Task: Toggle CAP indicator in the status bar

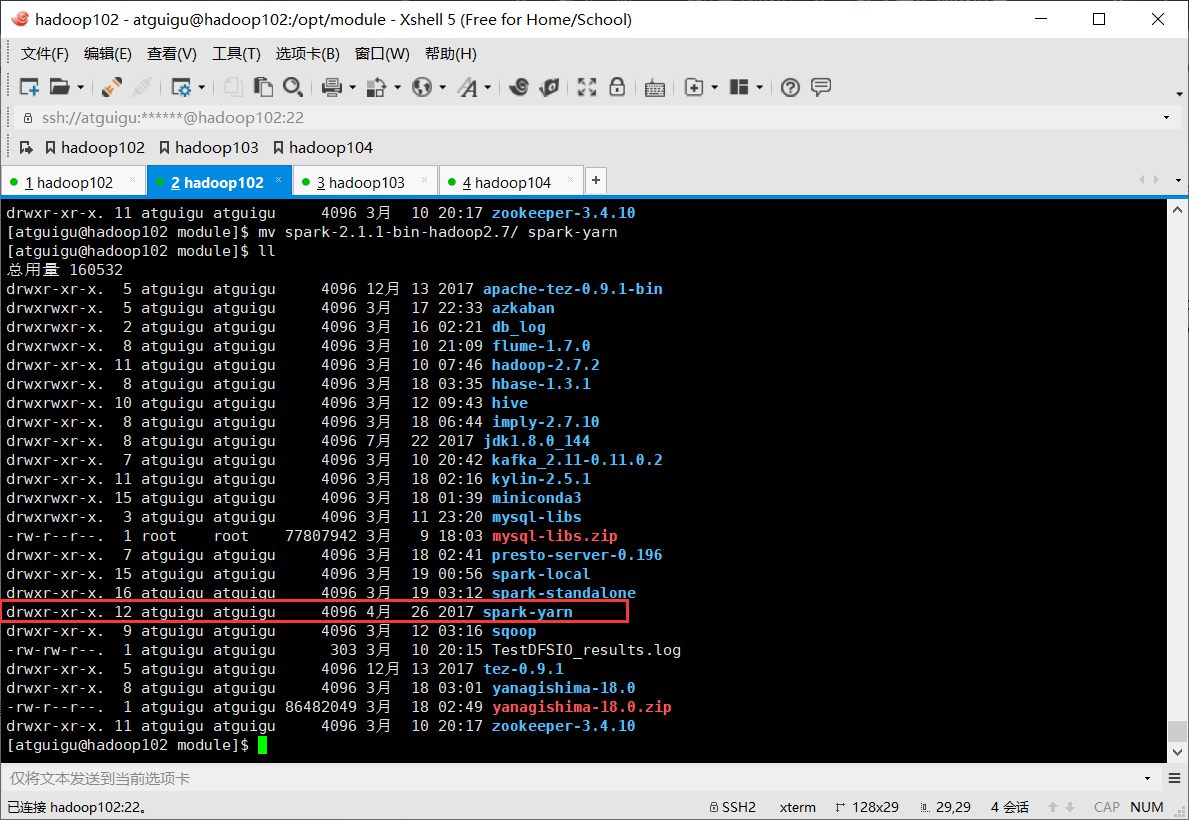Action: [x=1106, y=807]
